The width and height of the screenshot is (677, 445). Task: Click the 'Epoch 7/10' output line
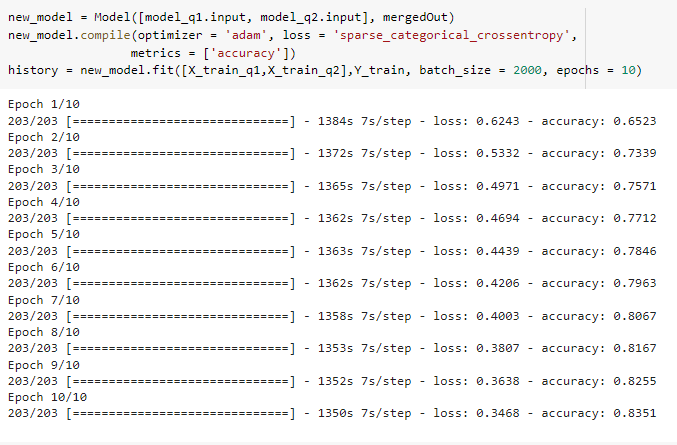pyautogui.click(x=44, y=300)
